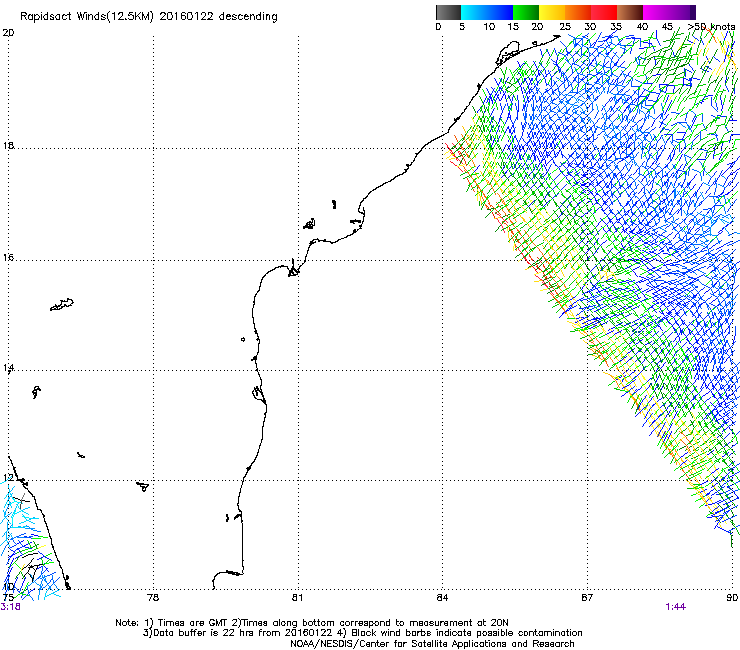Click the purple time stamp '3:18'
Screen dimensions: 740x650
click(x=10, y=607)
